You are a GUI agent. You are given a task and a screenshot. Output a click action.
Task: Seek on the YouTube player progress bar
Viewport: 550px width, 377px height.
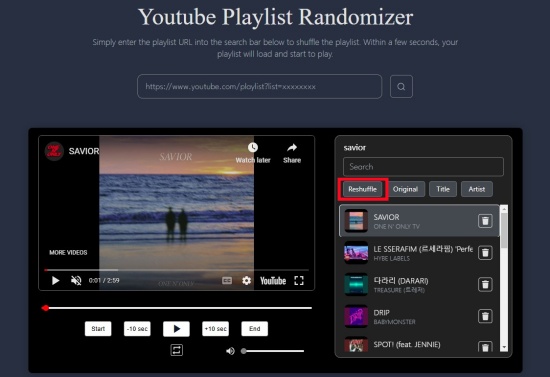[x=177, y=270]
